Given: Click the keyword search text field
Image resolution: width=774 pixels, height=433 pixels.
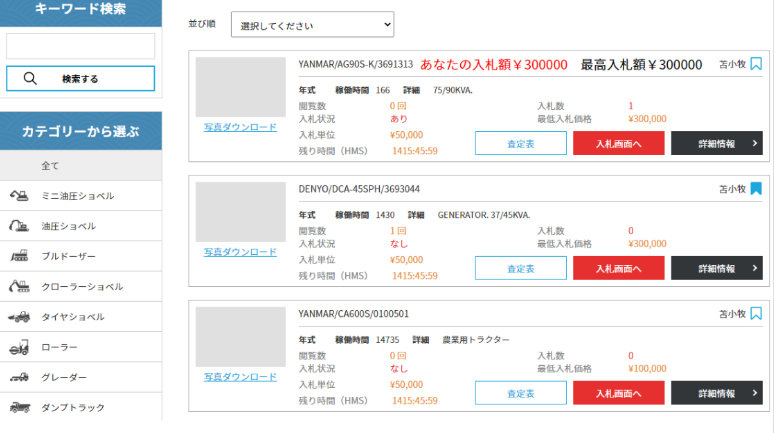Looking at the screenshot, I should point(80,46).
